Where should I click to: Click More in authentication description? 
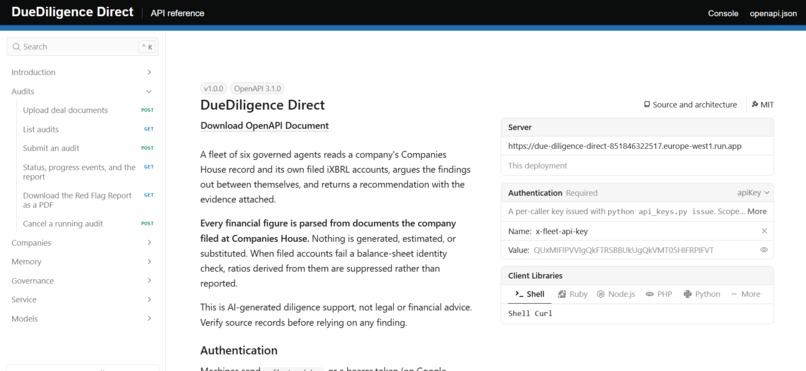click(x=757, y=211)
